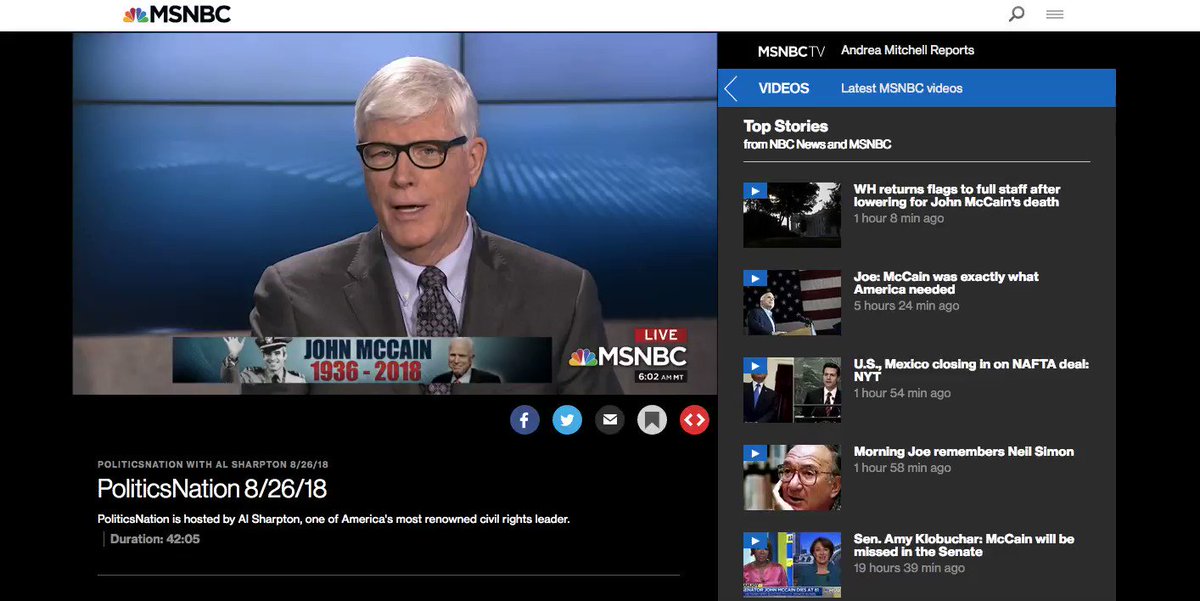This screenshot has width=1200, height=601.
Task: Click 'from NBC News and MSNBC' subheading
Action: point(817,144)
